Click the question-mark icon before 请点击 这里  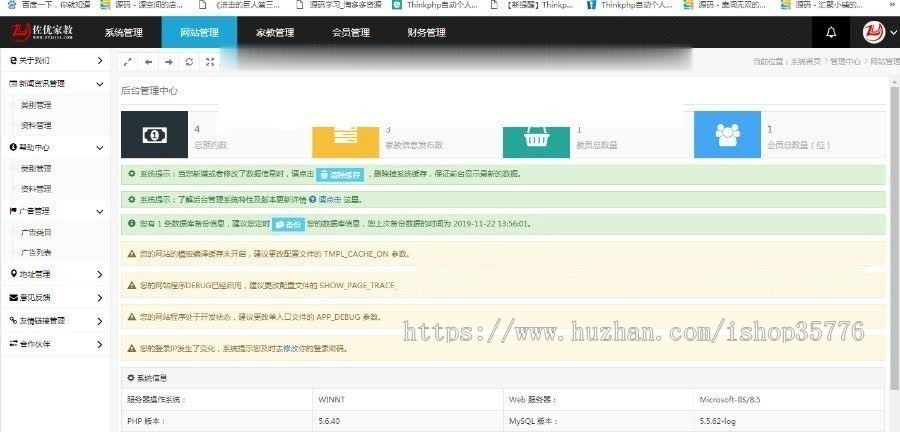tap(312, 199)
